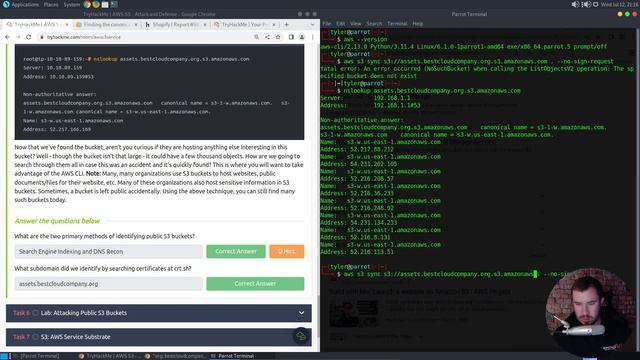Click the Task 6 chevron arrow
640x360 pixels.
pyautogui.click(x=301, y=313)
